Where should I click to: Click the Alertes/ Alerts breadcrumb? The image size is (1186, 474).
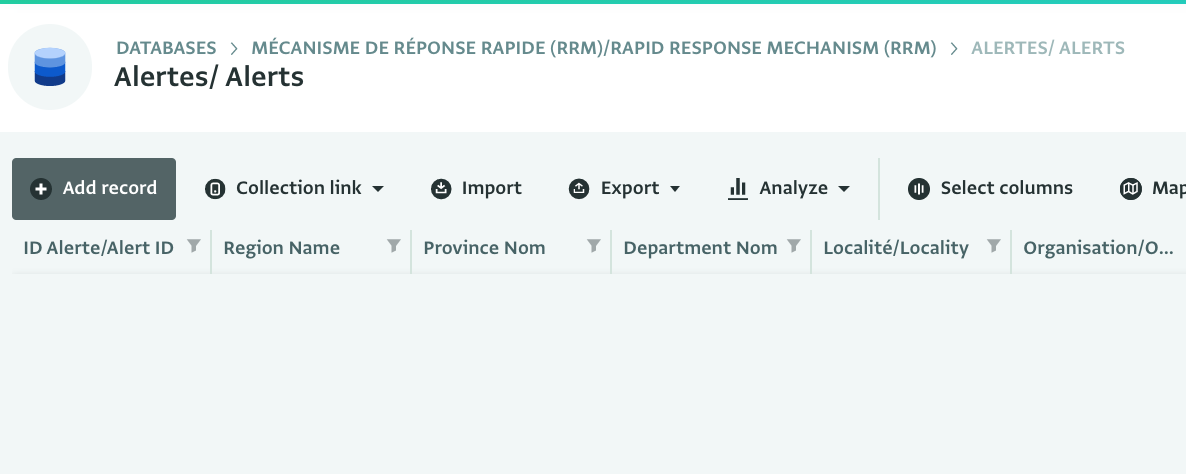[x=1048, y=48]
